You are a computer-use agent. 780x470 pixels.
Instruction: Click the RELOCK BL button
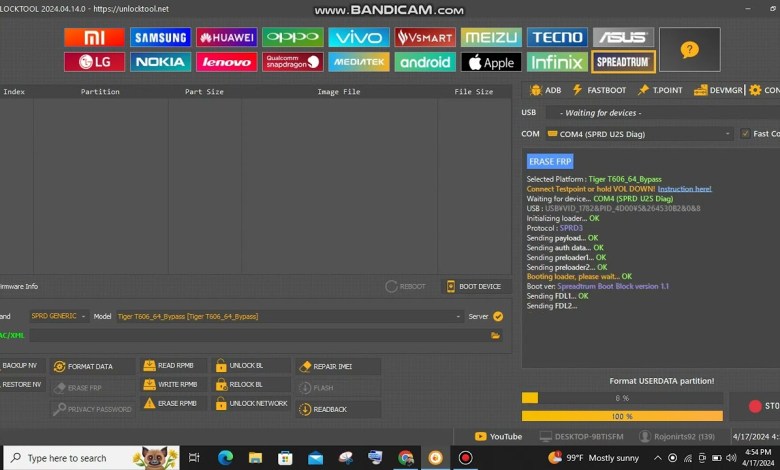pyautogui.click(x=251, y=384)
